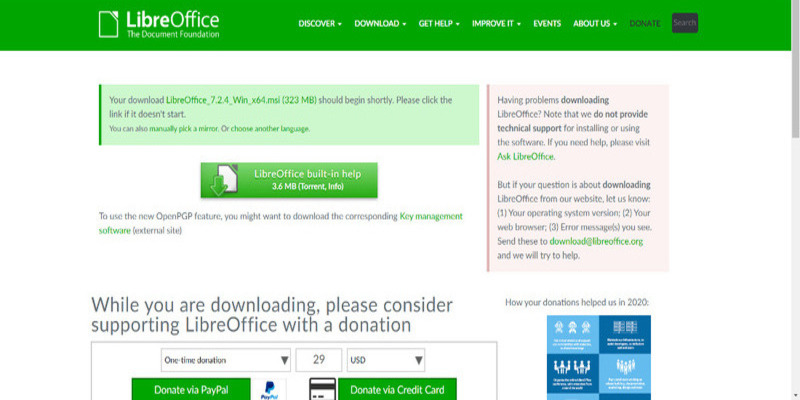The width and height of the screenshot is (800, 400).
Task: Download LibreOffice built-in help
Action: point(289,180)
